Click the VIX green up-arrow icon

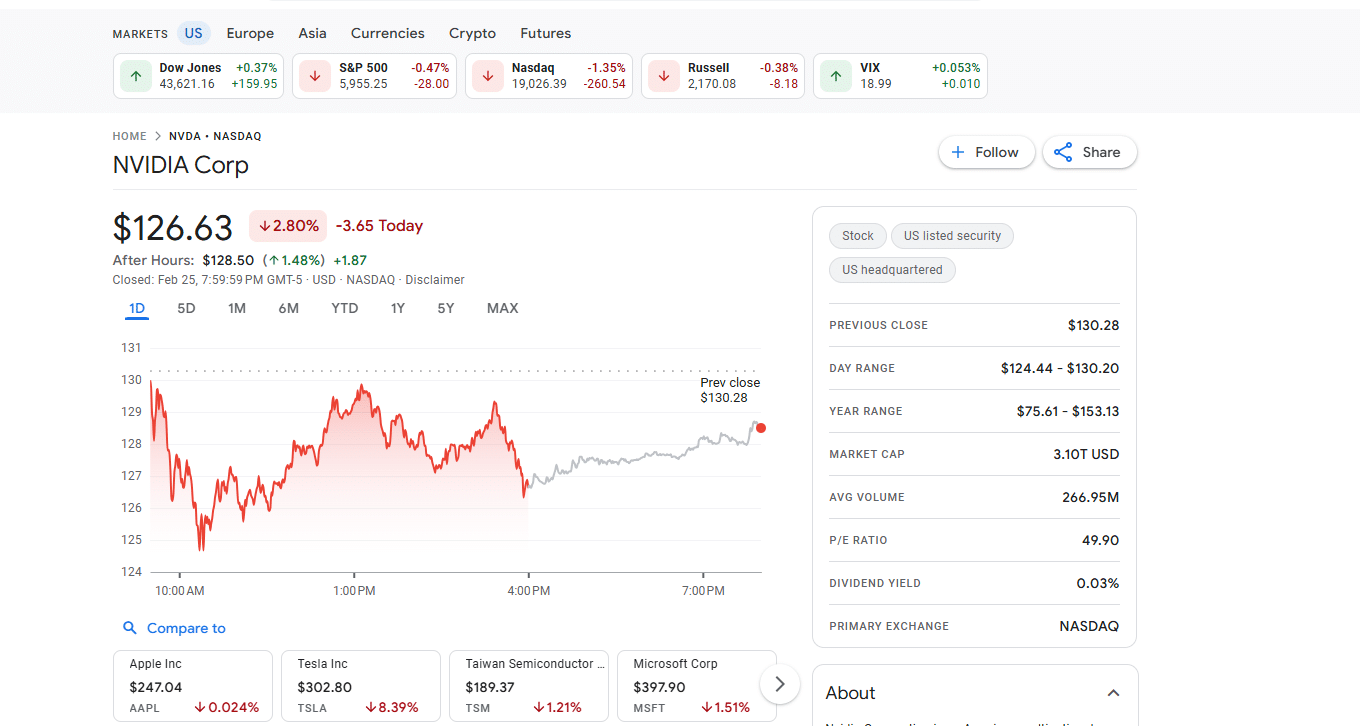coord(836,76)
